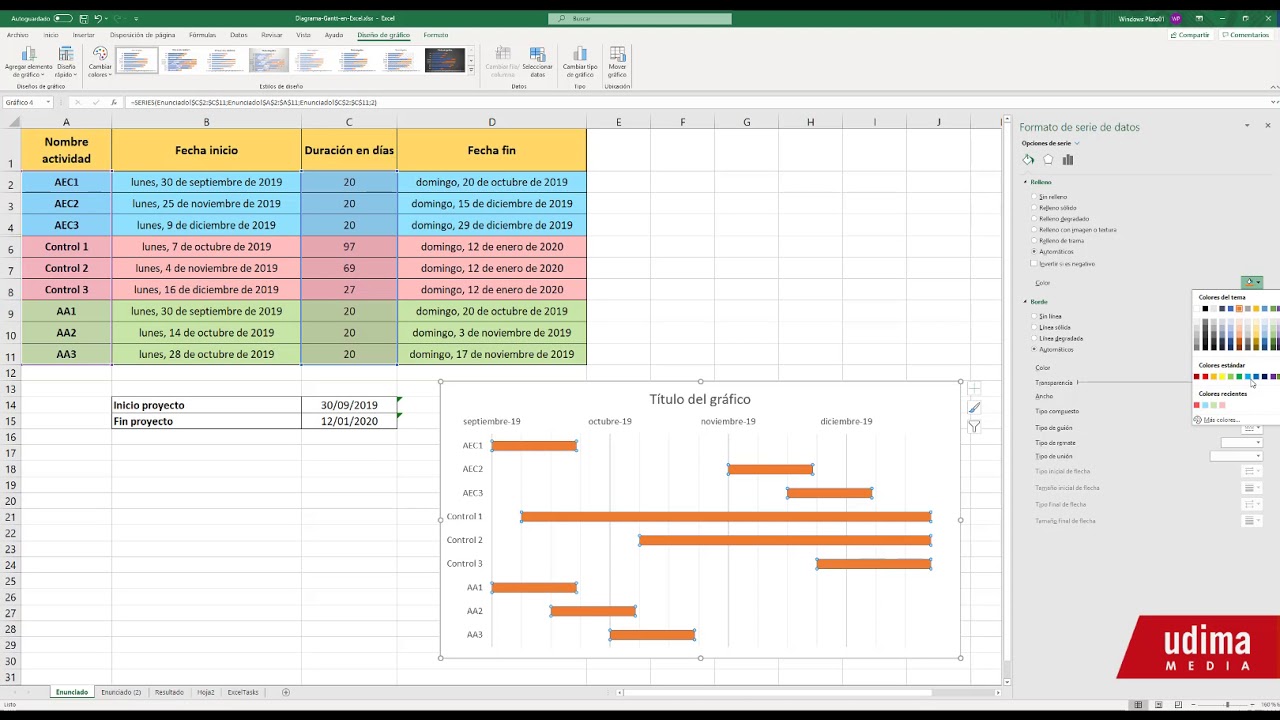
Task: Open Tipo de remate dropdown
Action: point(1242,442)
